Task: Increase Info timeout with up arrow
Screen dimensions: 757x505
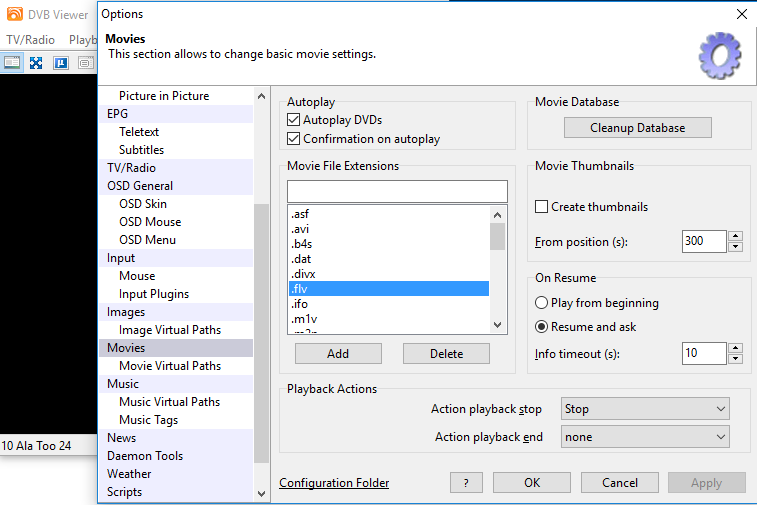Action: coord(735,348)
